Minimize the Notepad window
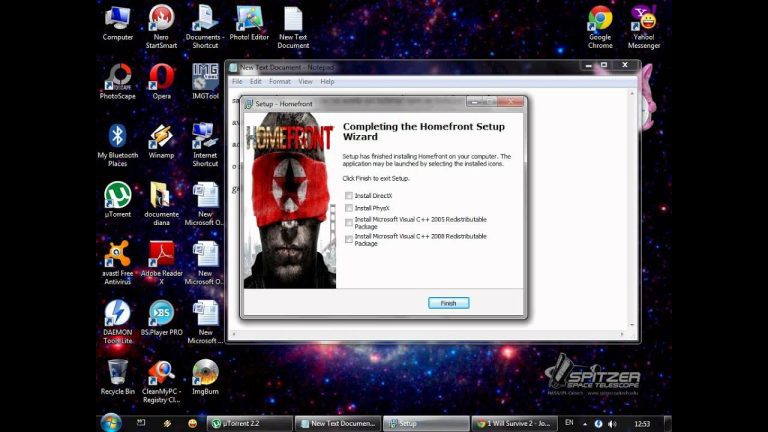 tap(588, 65)
